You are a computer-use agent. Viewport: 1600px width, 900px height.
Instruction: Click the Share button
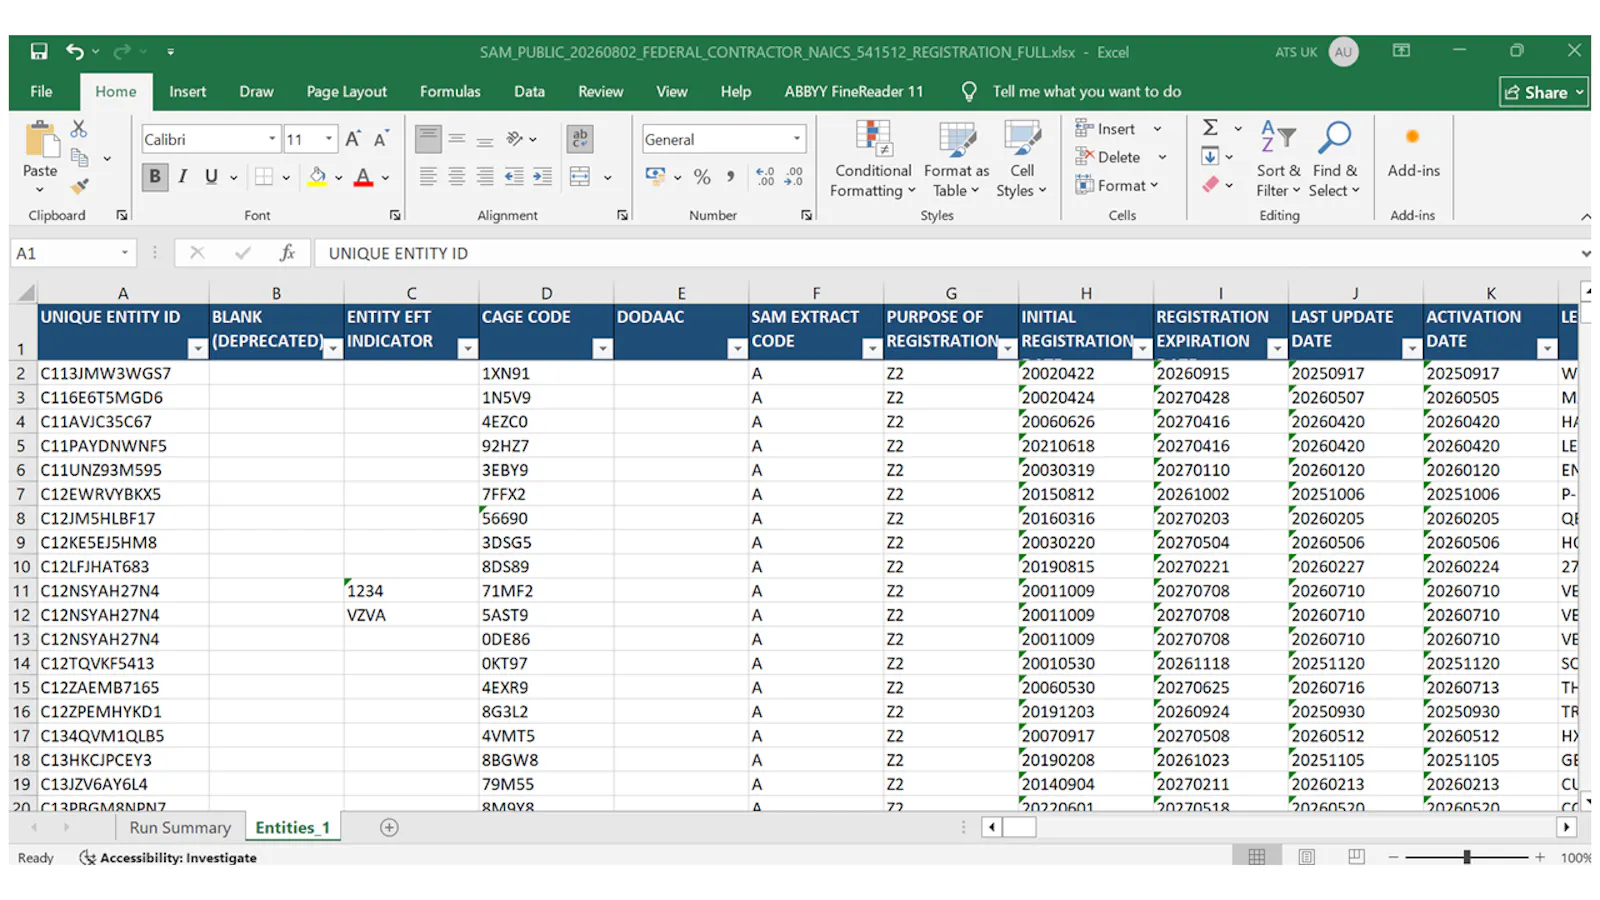tap(1545, 92)
